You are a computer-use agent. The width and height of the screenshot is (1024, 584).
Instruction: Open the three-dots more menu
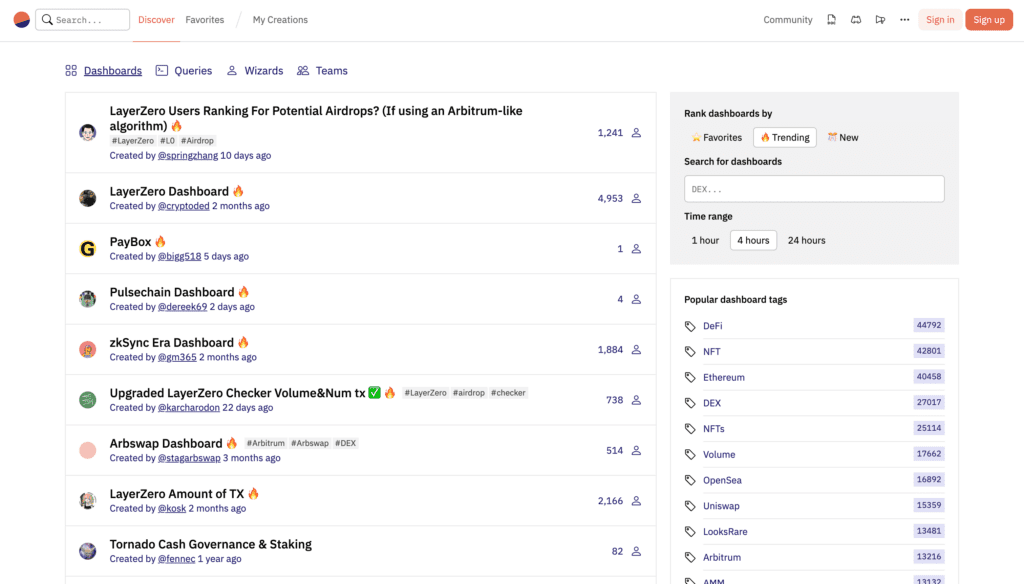pyautogui.click(x=904, y=20)
